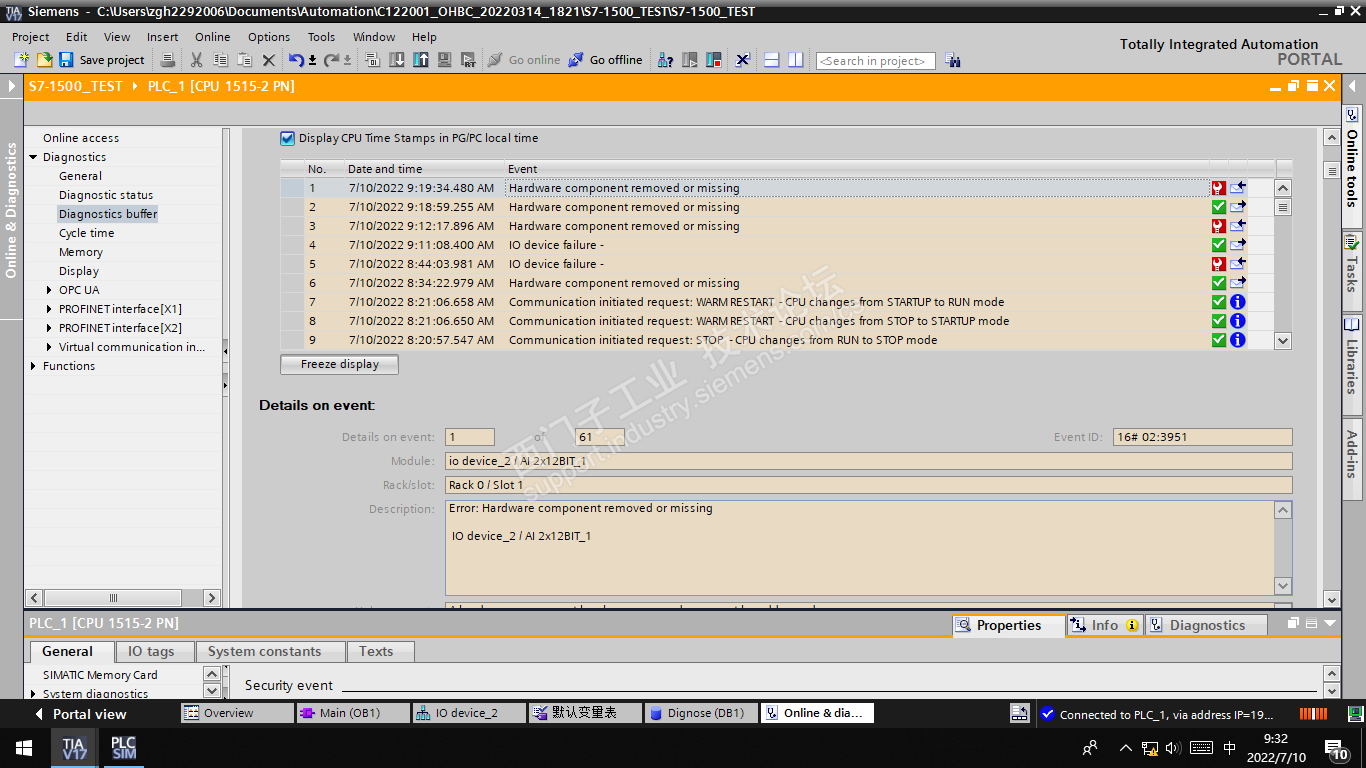Click the Start CPU icon

click(x=690, y=60)
